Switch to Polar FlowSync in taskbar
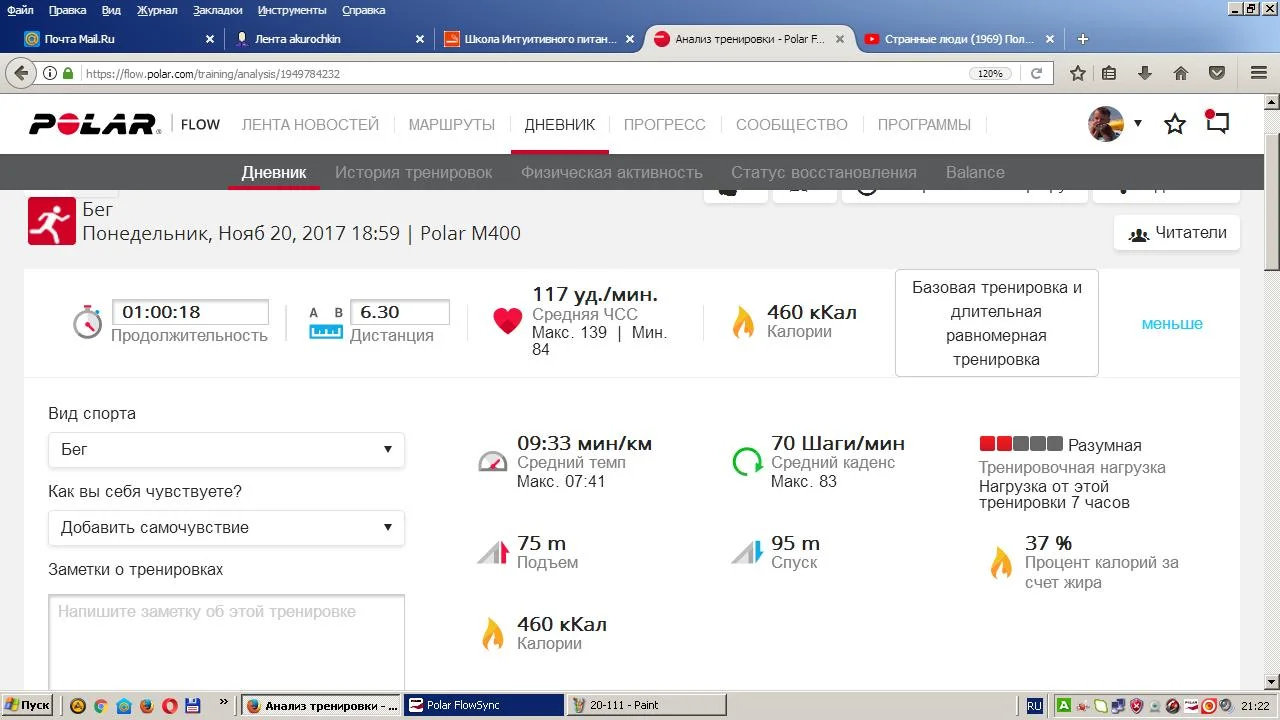This screenshot has width=1280, height=720. click(485, 705)
